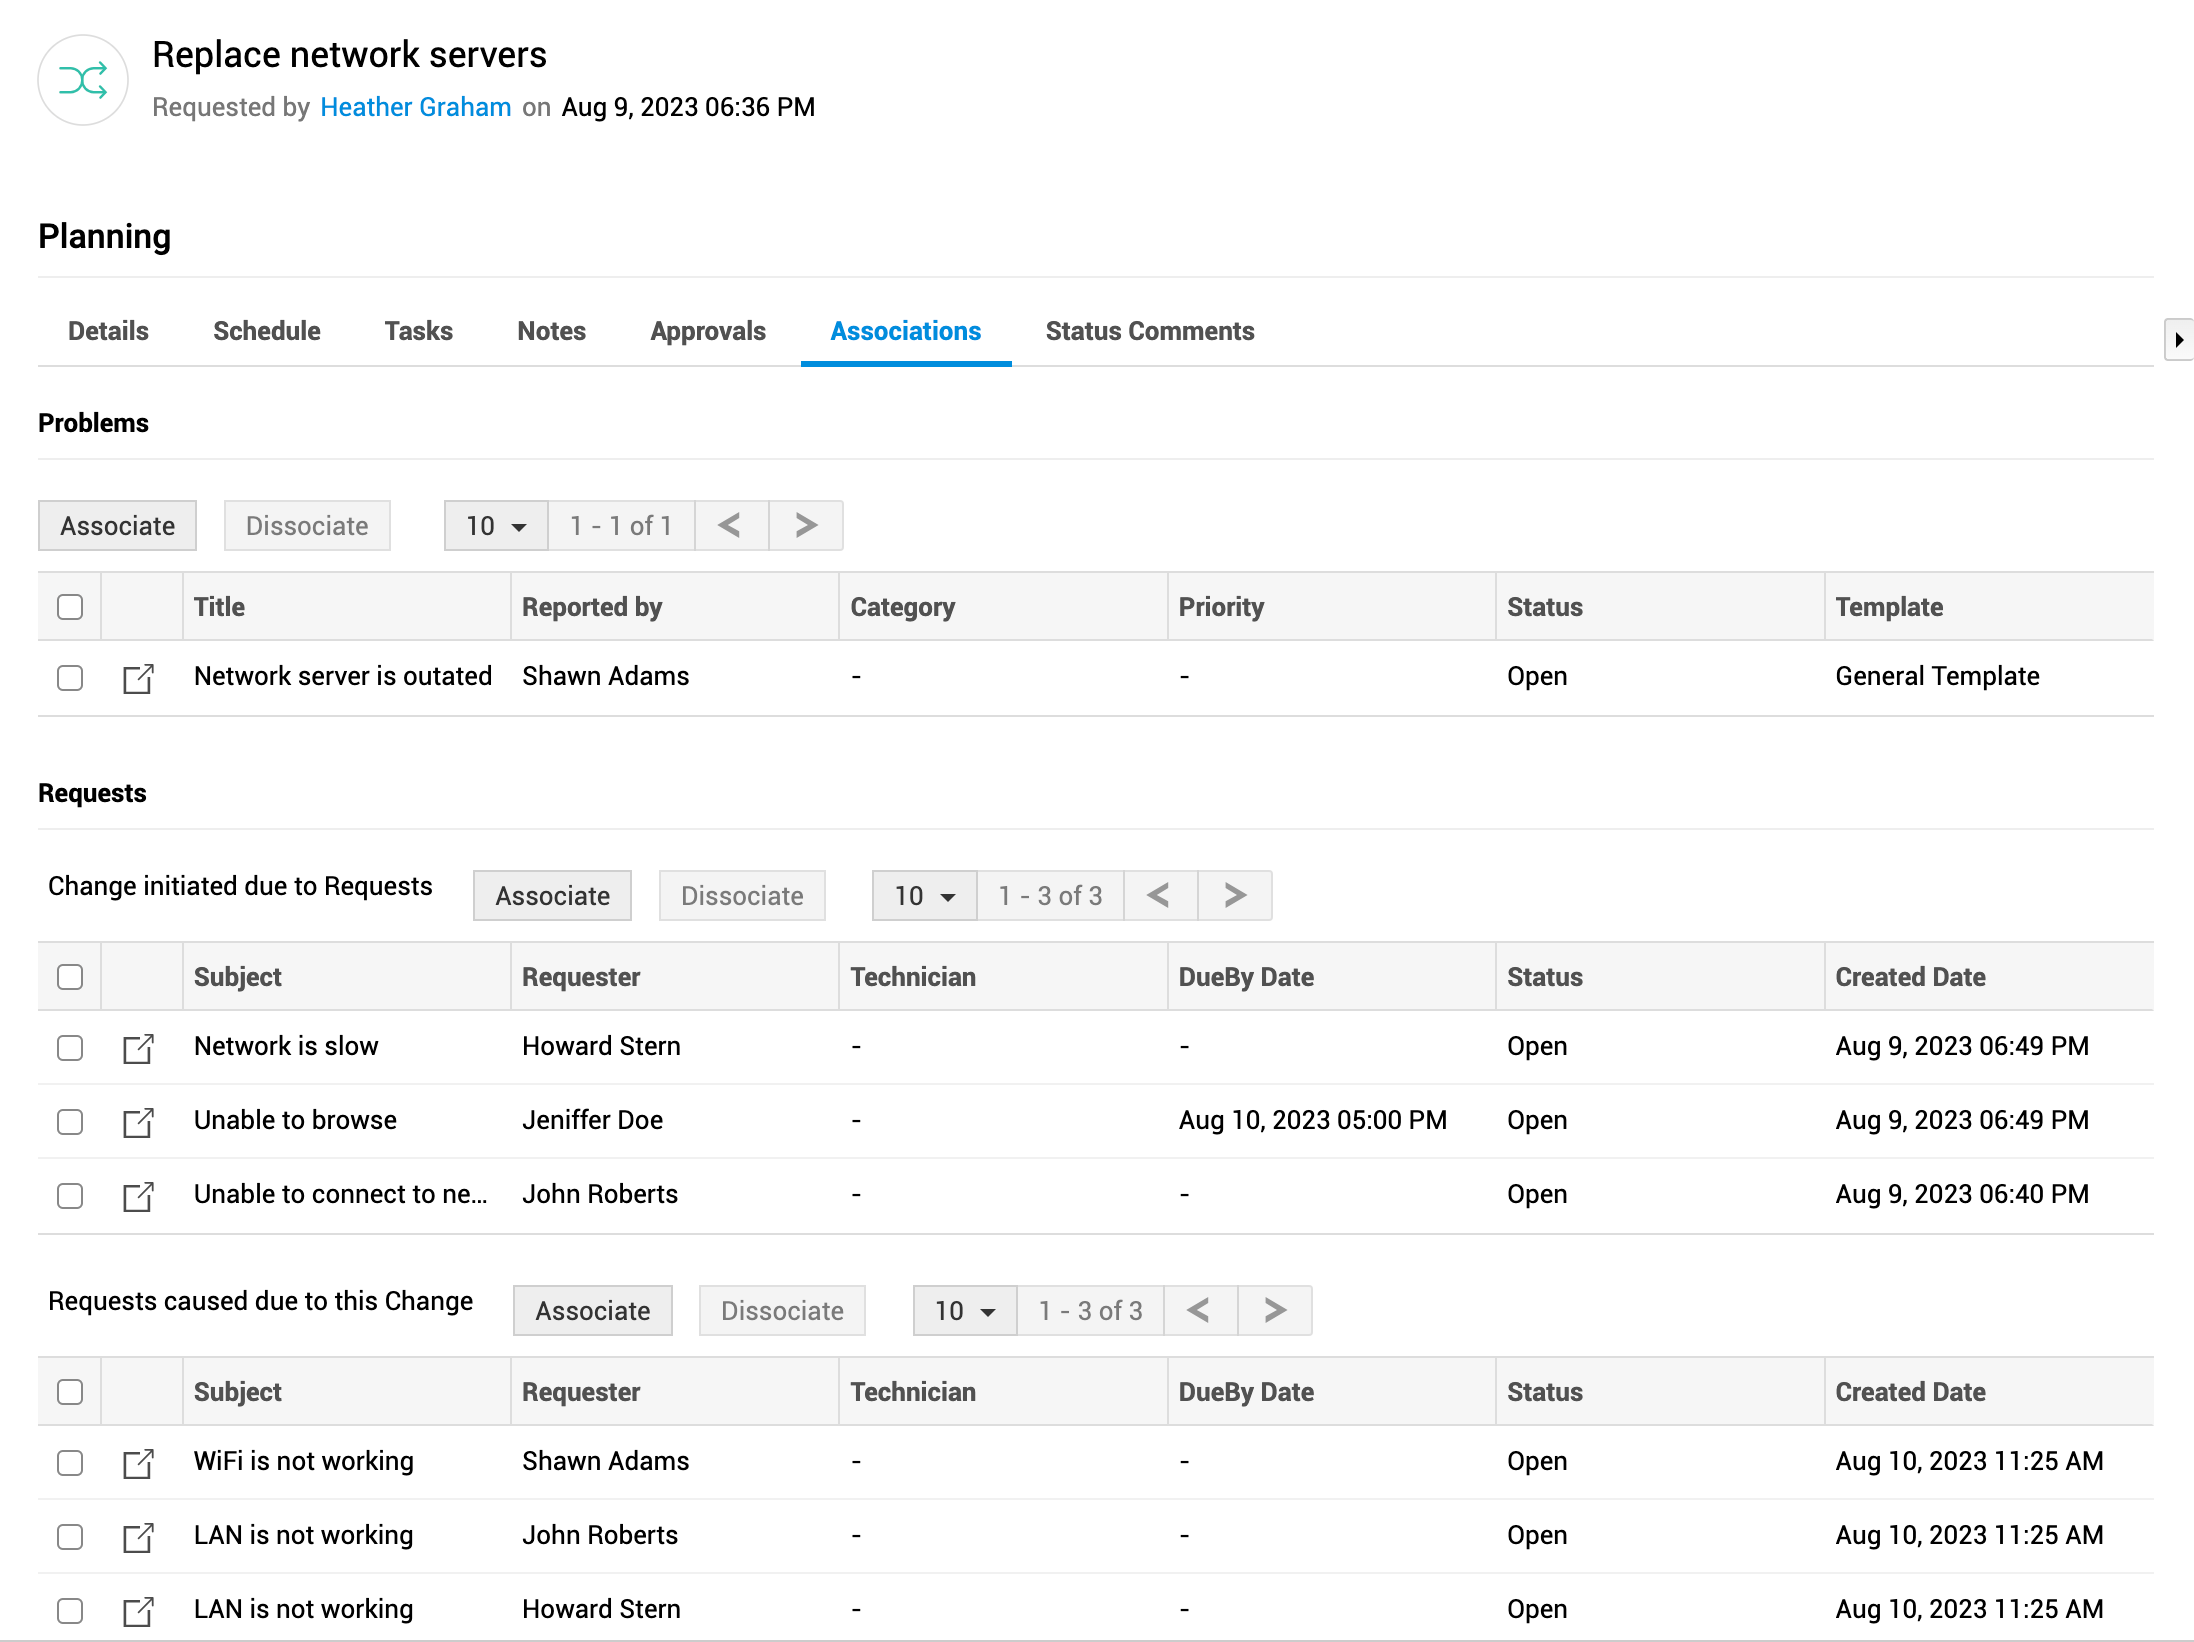Click Associate button under Problems
This screenshot has height=1642, width=2194.
coord(118,525)
